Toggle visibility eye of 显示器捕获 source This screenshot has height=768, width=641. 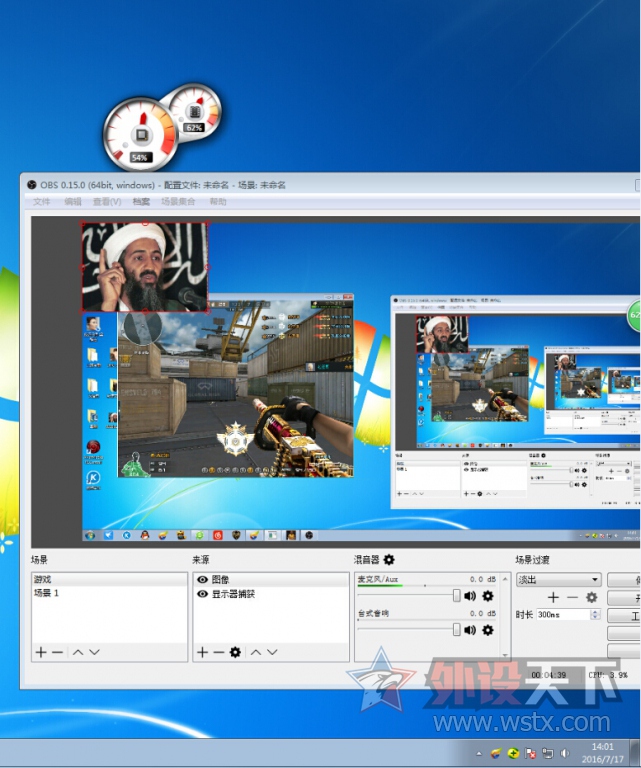point(202,594)
